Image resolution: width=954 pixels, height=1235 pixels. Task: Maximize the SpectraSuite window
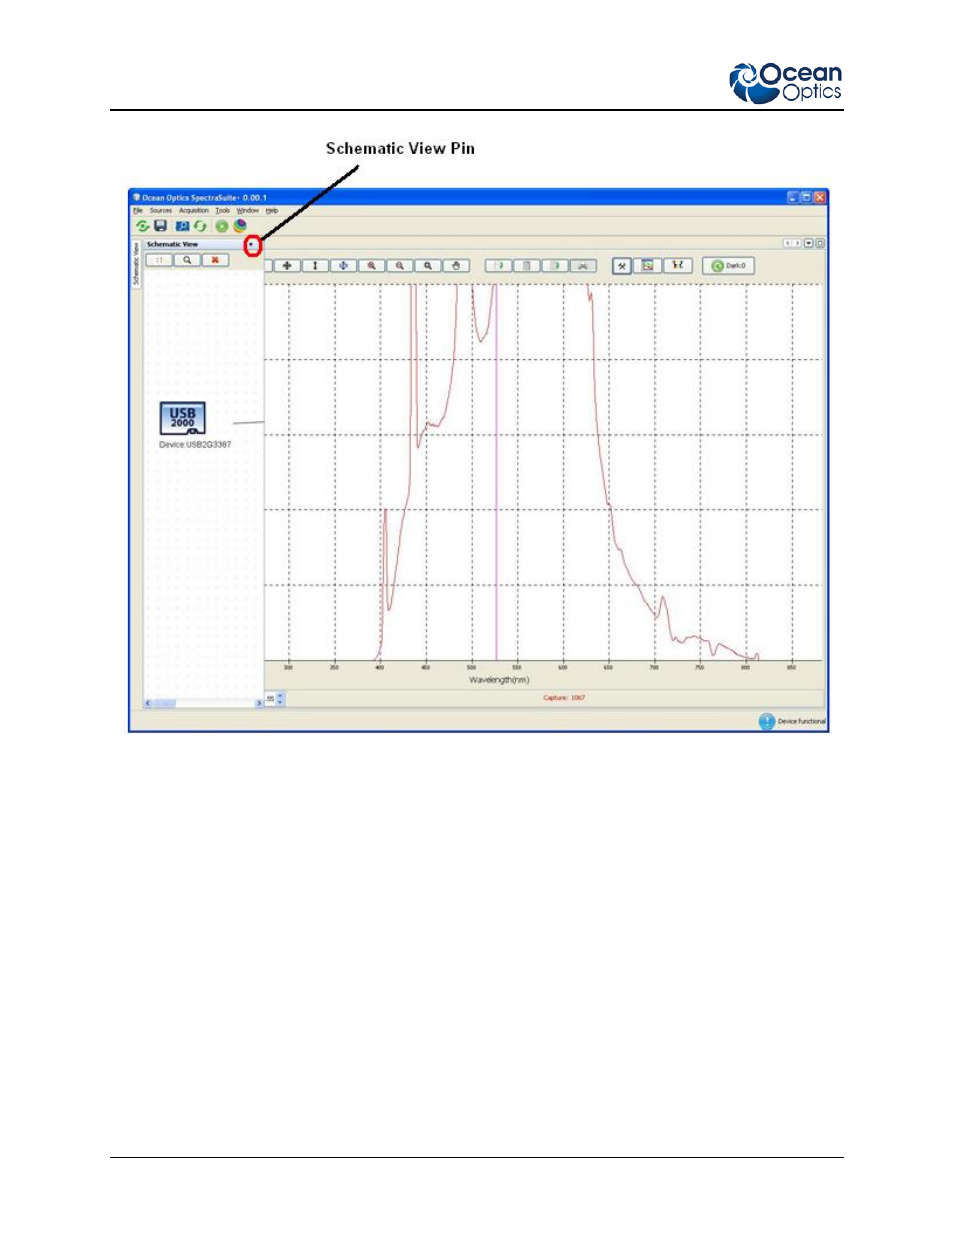pos(806,197)
